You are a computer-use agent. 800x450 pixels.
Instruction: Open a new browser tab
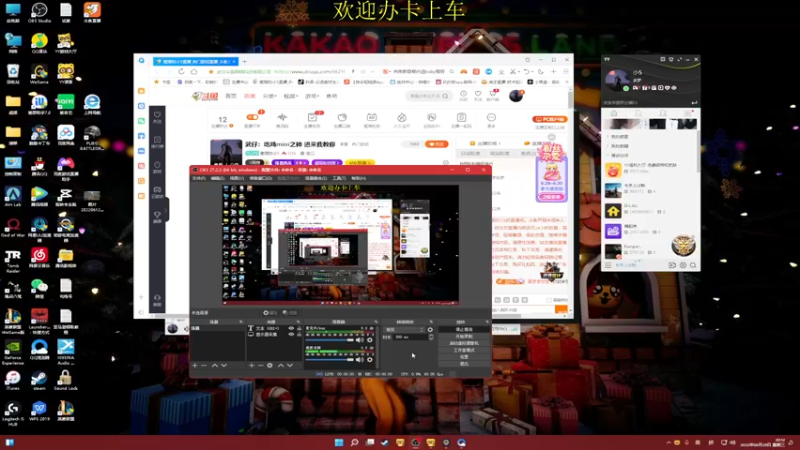(244, 61)
